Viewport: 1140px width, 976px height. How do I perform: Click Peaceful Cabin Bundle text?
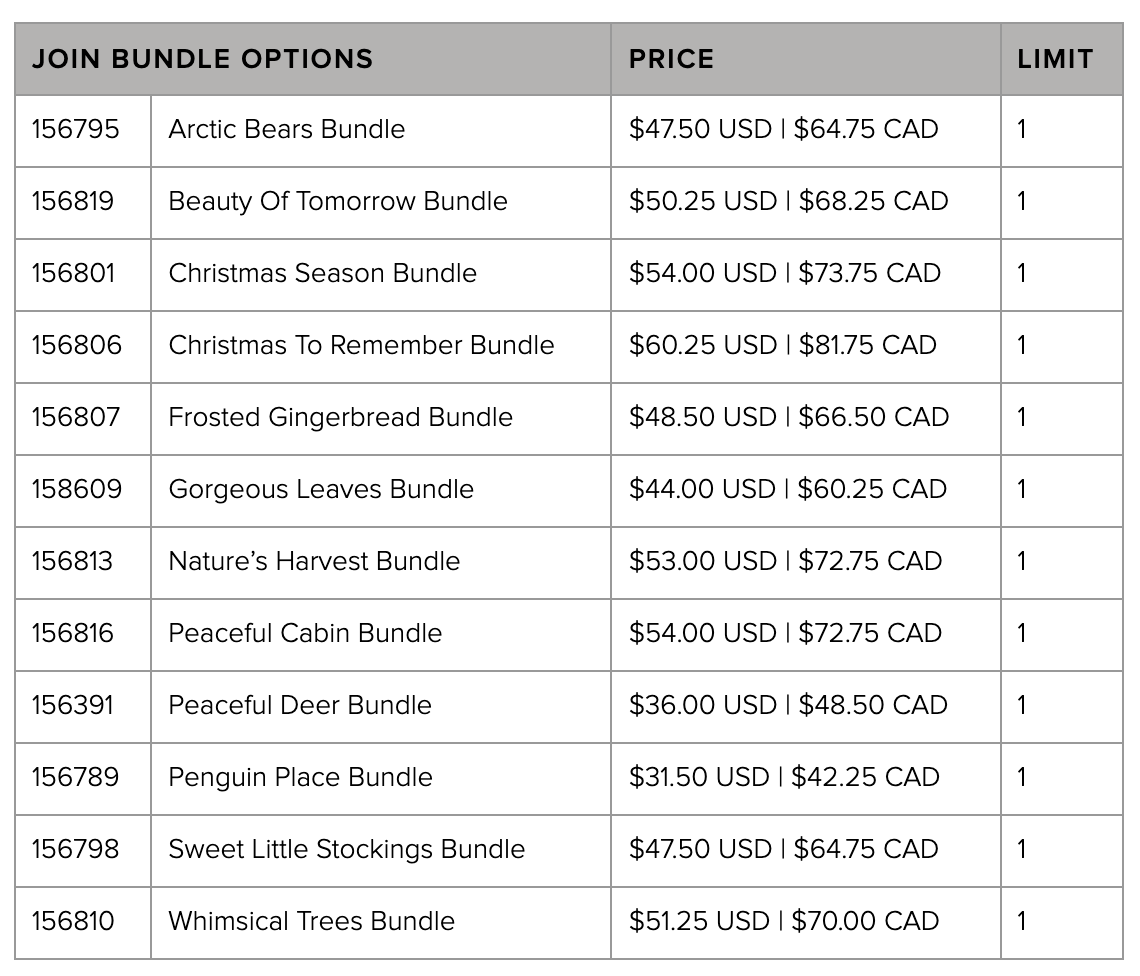(x=304, y=634)
